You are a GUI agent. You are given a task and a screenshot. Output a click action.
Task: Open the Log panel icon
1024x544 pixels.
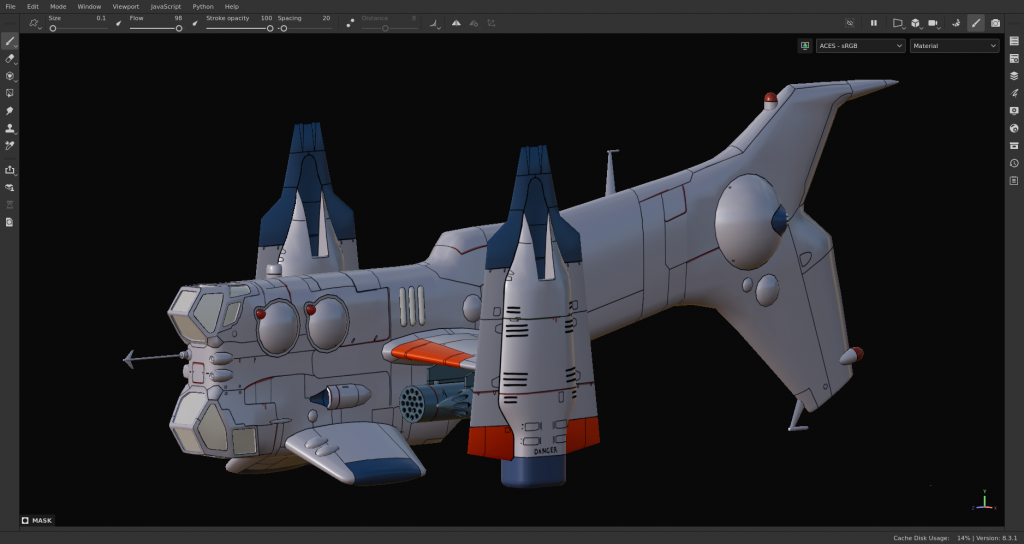pyautogui.click(x=1014, y=180)
